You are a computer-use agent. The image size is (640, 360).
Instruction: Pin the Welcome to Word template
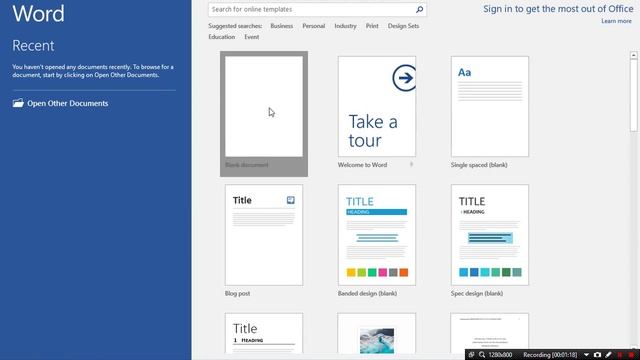click(x=411, y=164)
